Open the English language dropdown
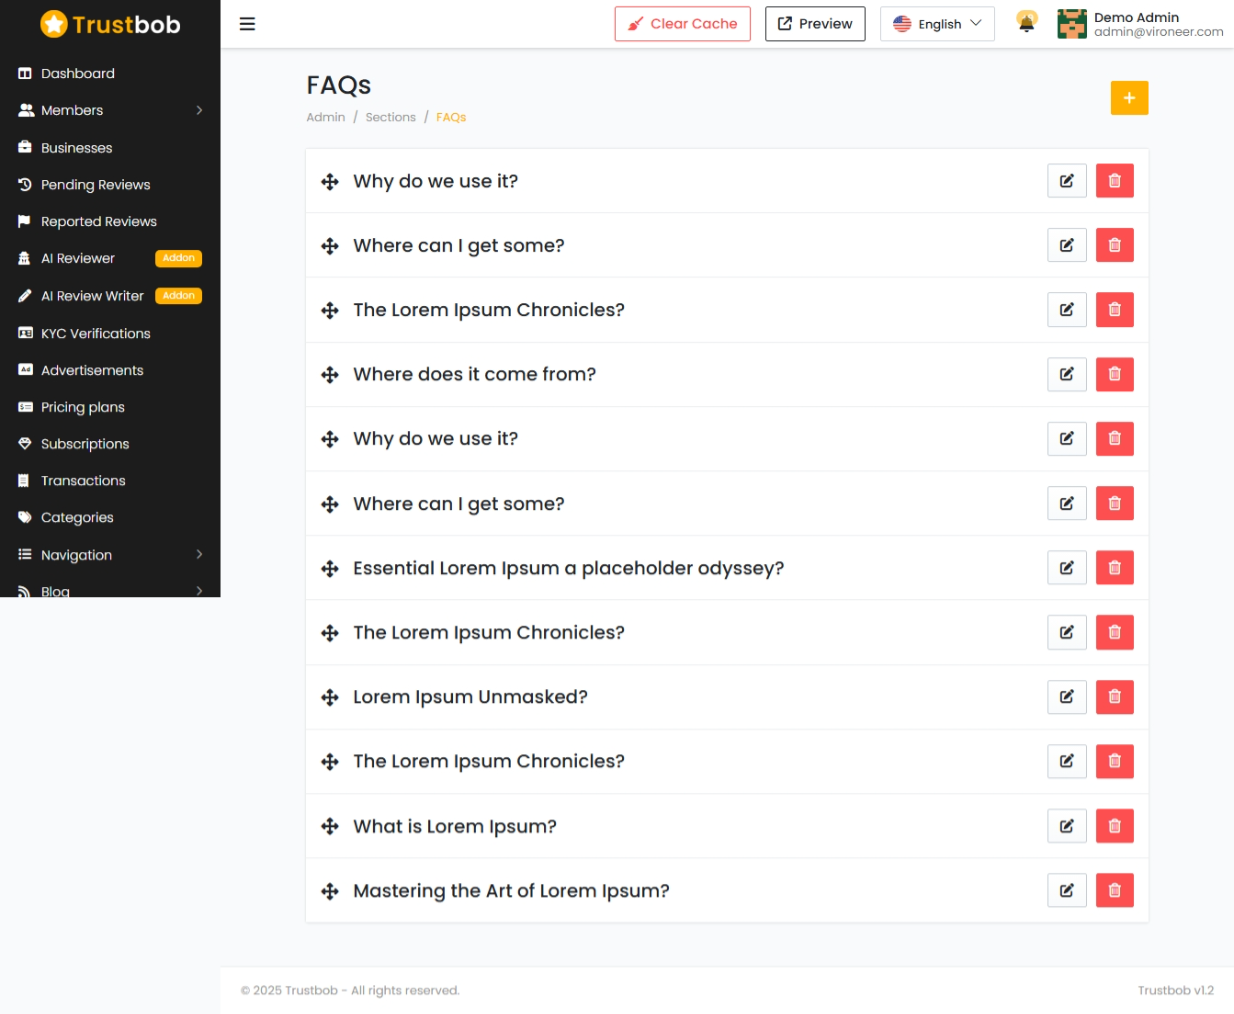Image resolution: width=1234 pixels, height=1014 pixels. 937,24
